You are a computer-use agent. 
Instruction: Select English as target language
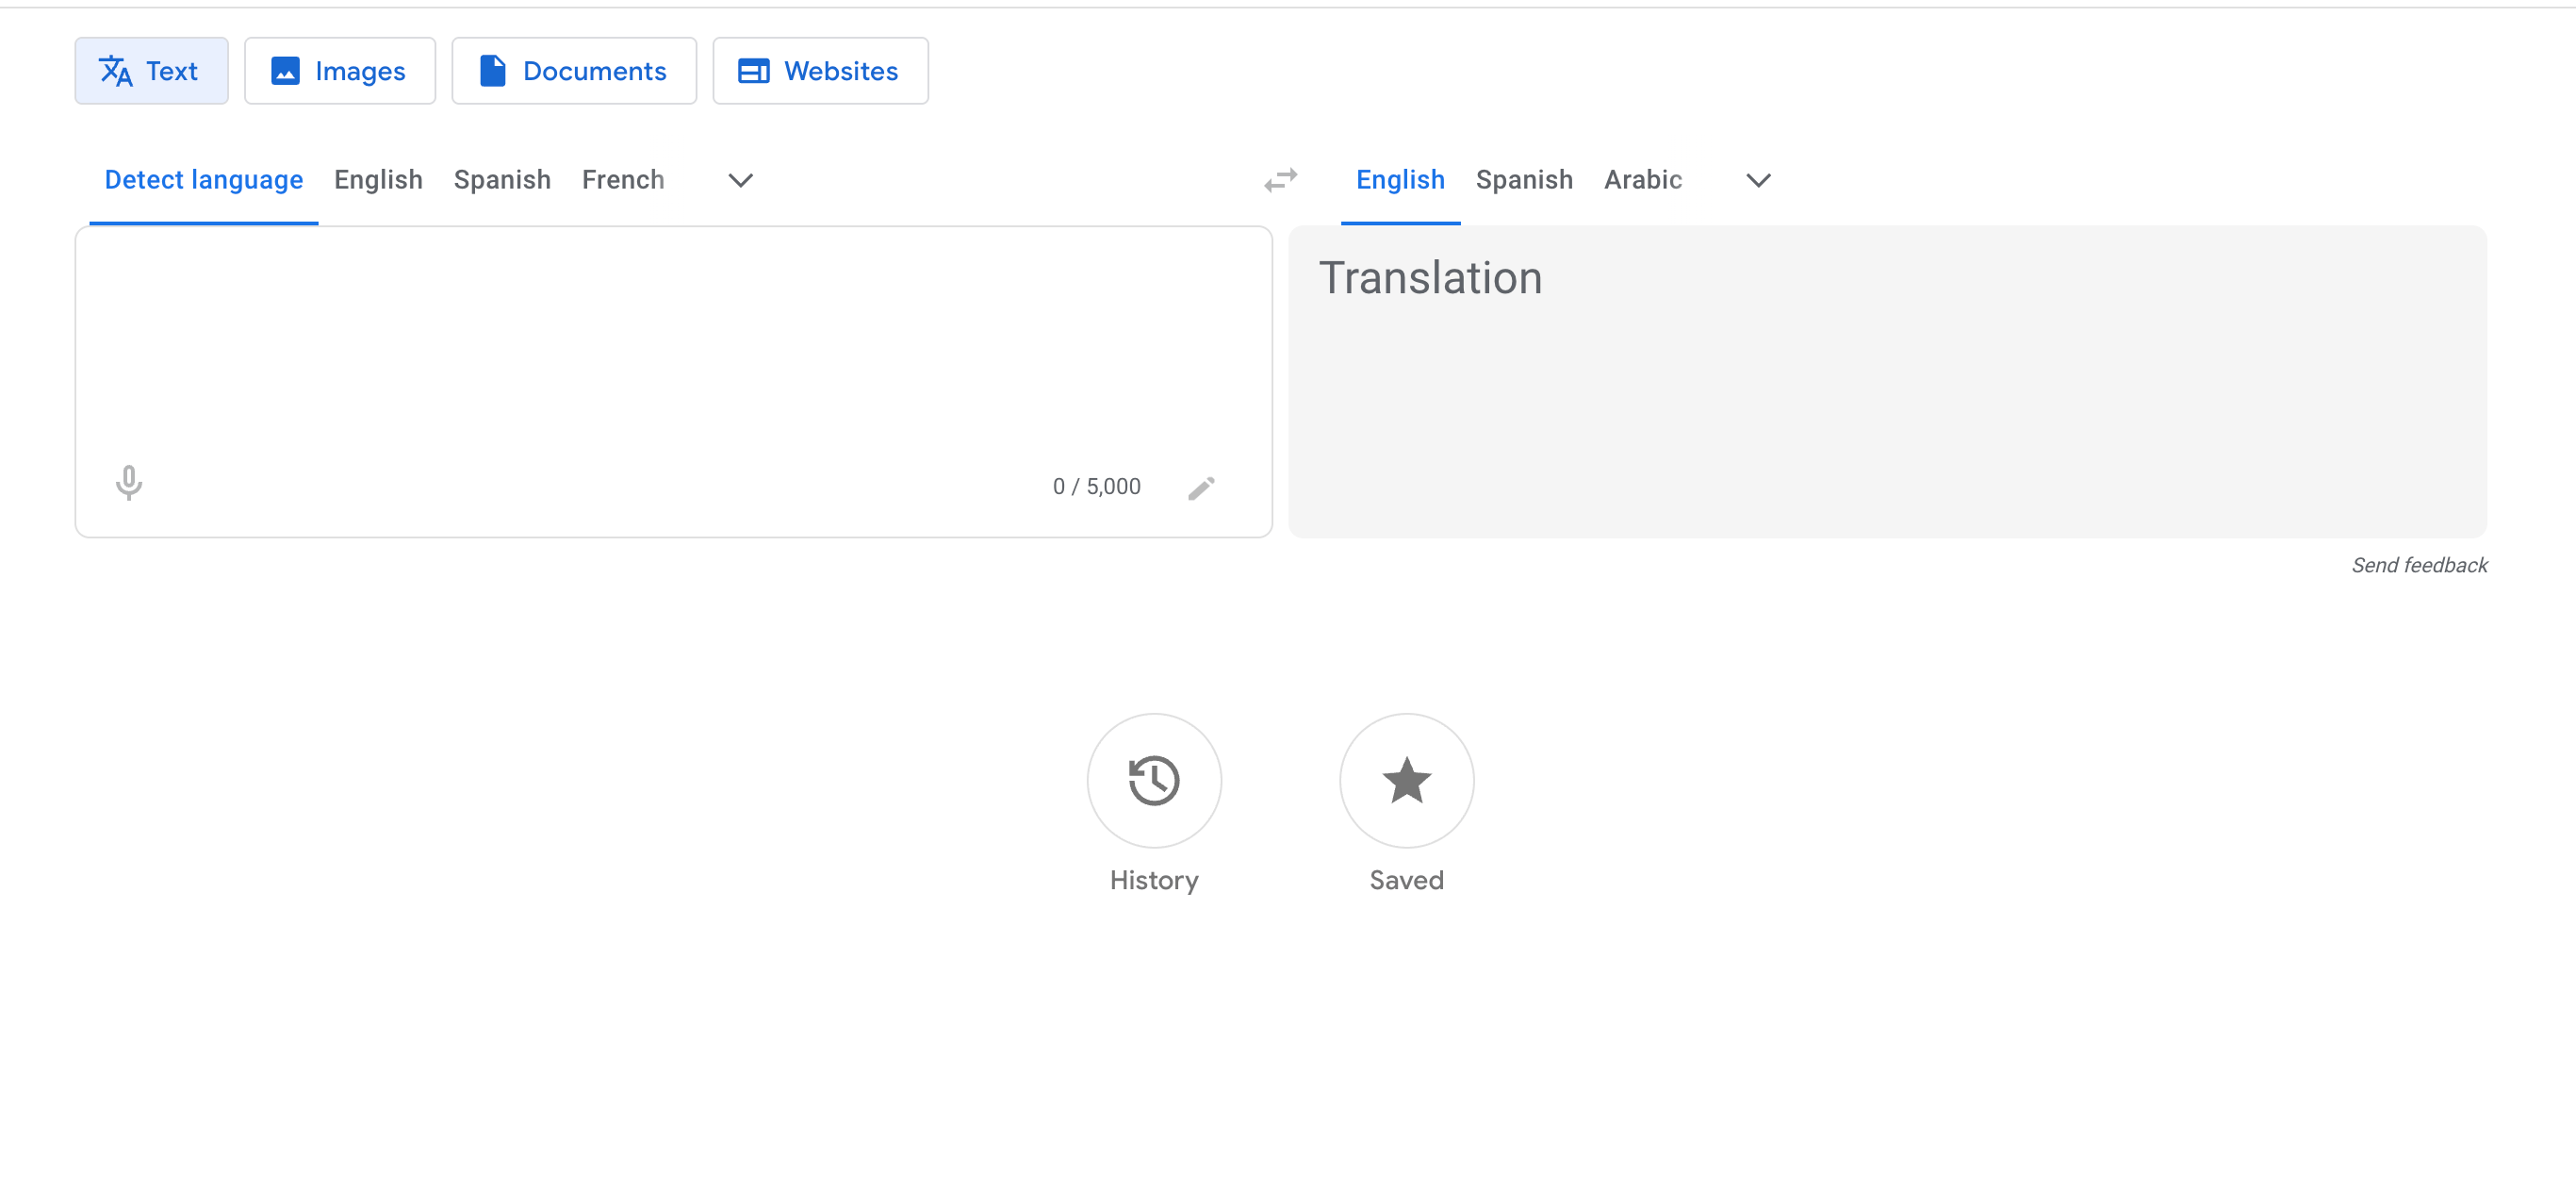(1399, 180)
